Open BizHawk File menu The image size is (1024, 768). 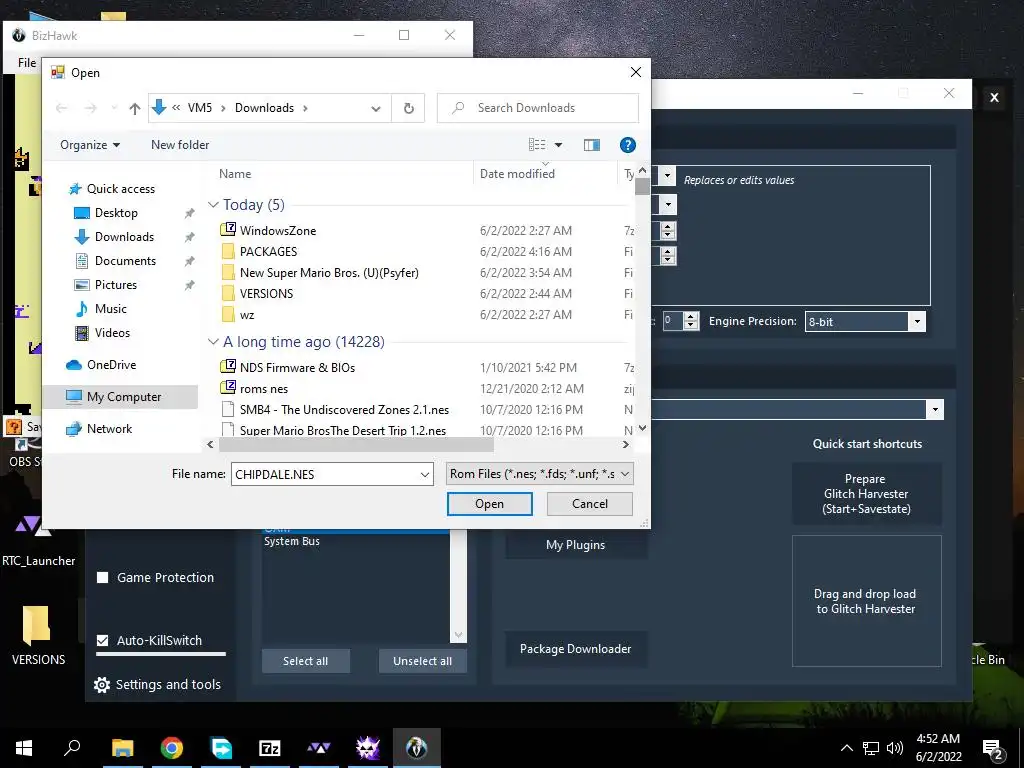27,63
